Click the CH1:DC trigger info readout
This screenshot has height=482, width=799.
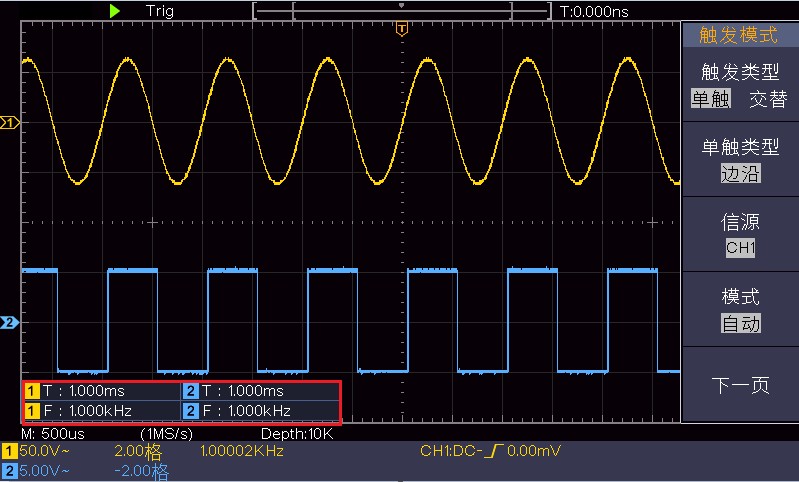click(451, 451)
